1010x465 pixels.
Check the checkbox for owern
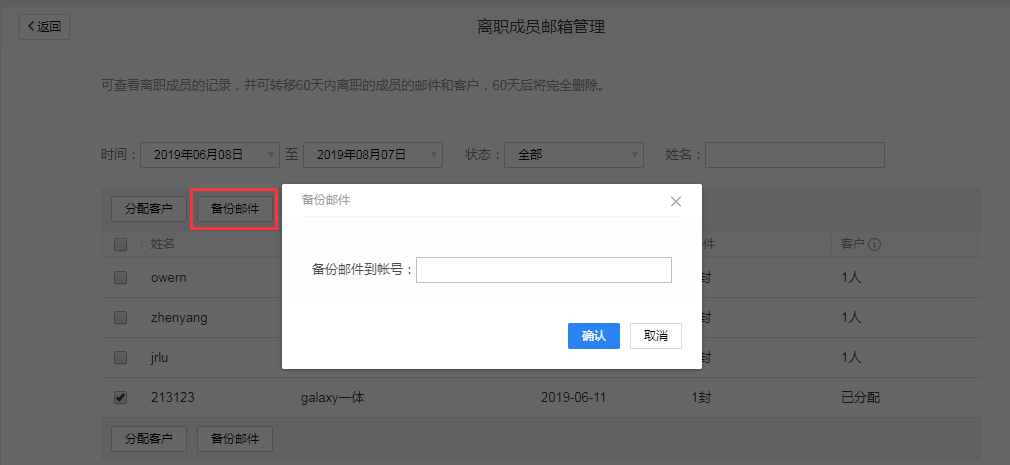click(121, 277)
